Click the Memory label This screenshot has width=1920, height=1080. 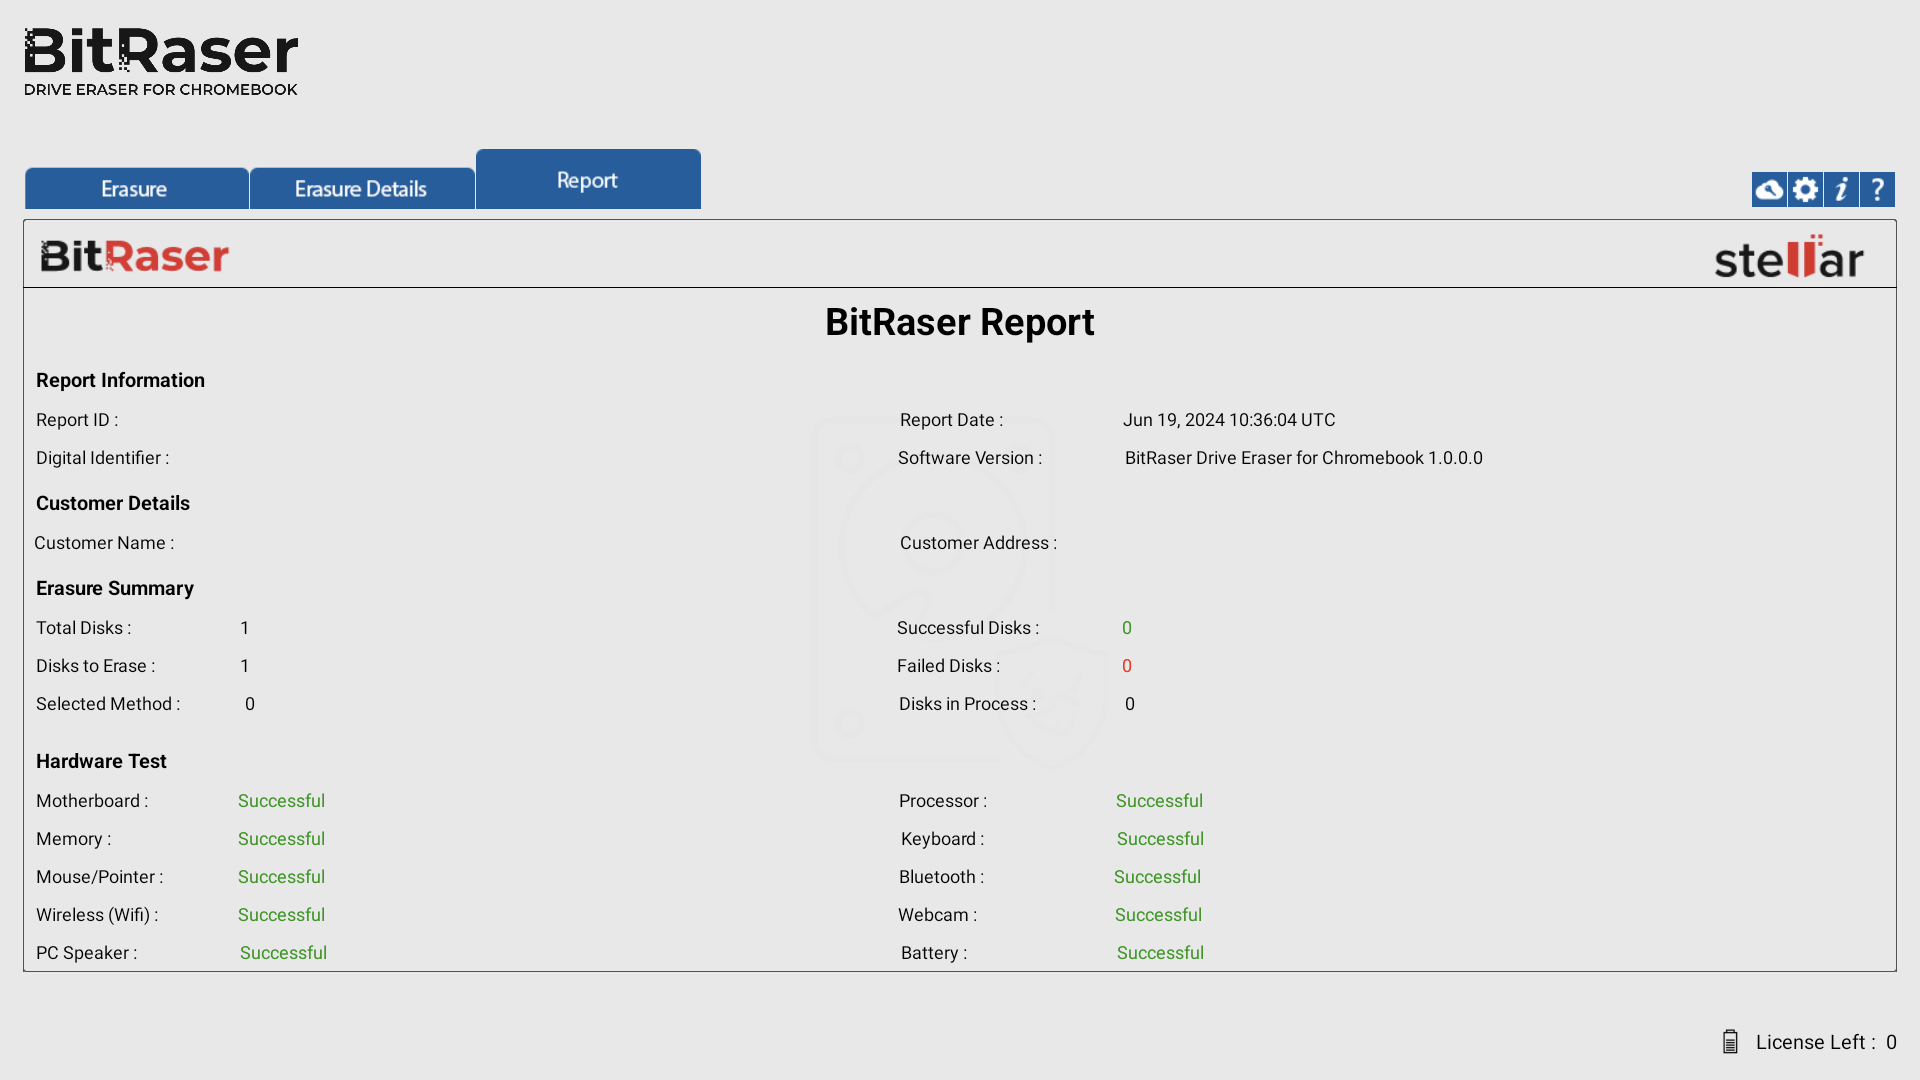(x=73, y=839)
